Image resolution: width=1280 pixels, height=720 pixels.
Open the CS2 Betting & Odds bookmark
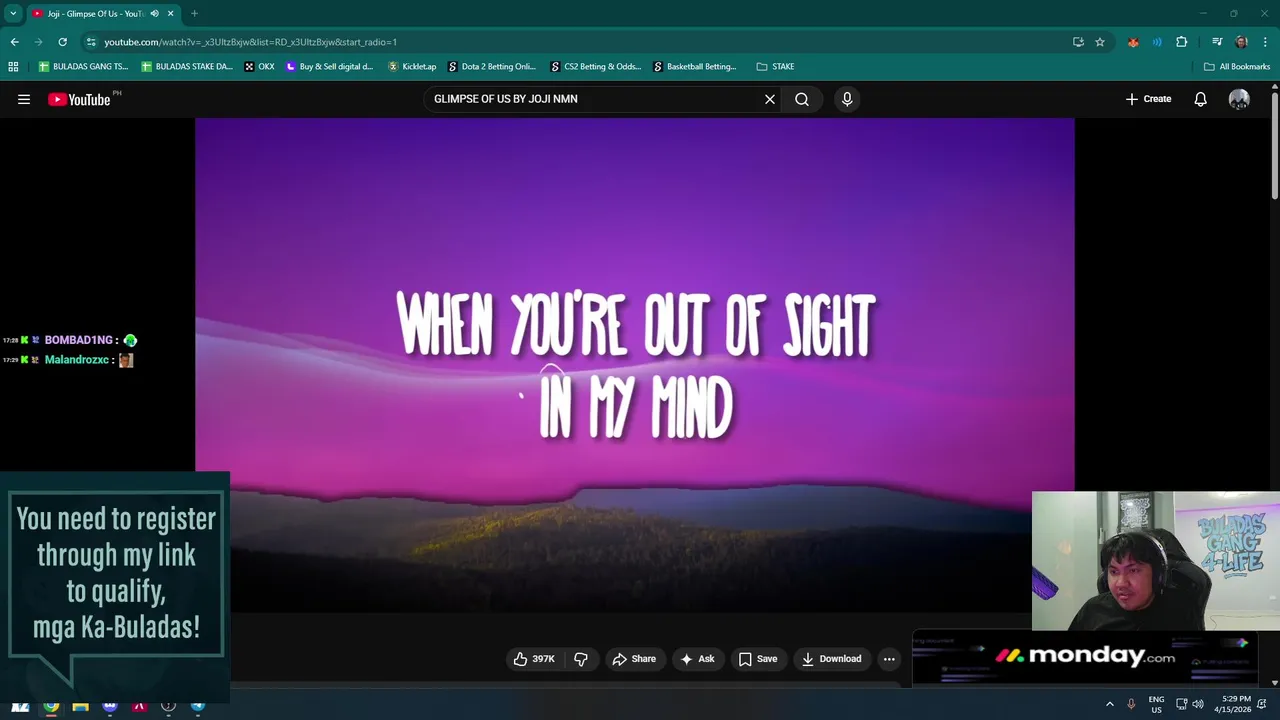(596, 67)
